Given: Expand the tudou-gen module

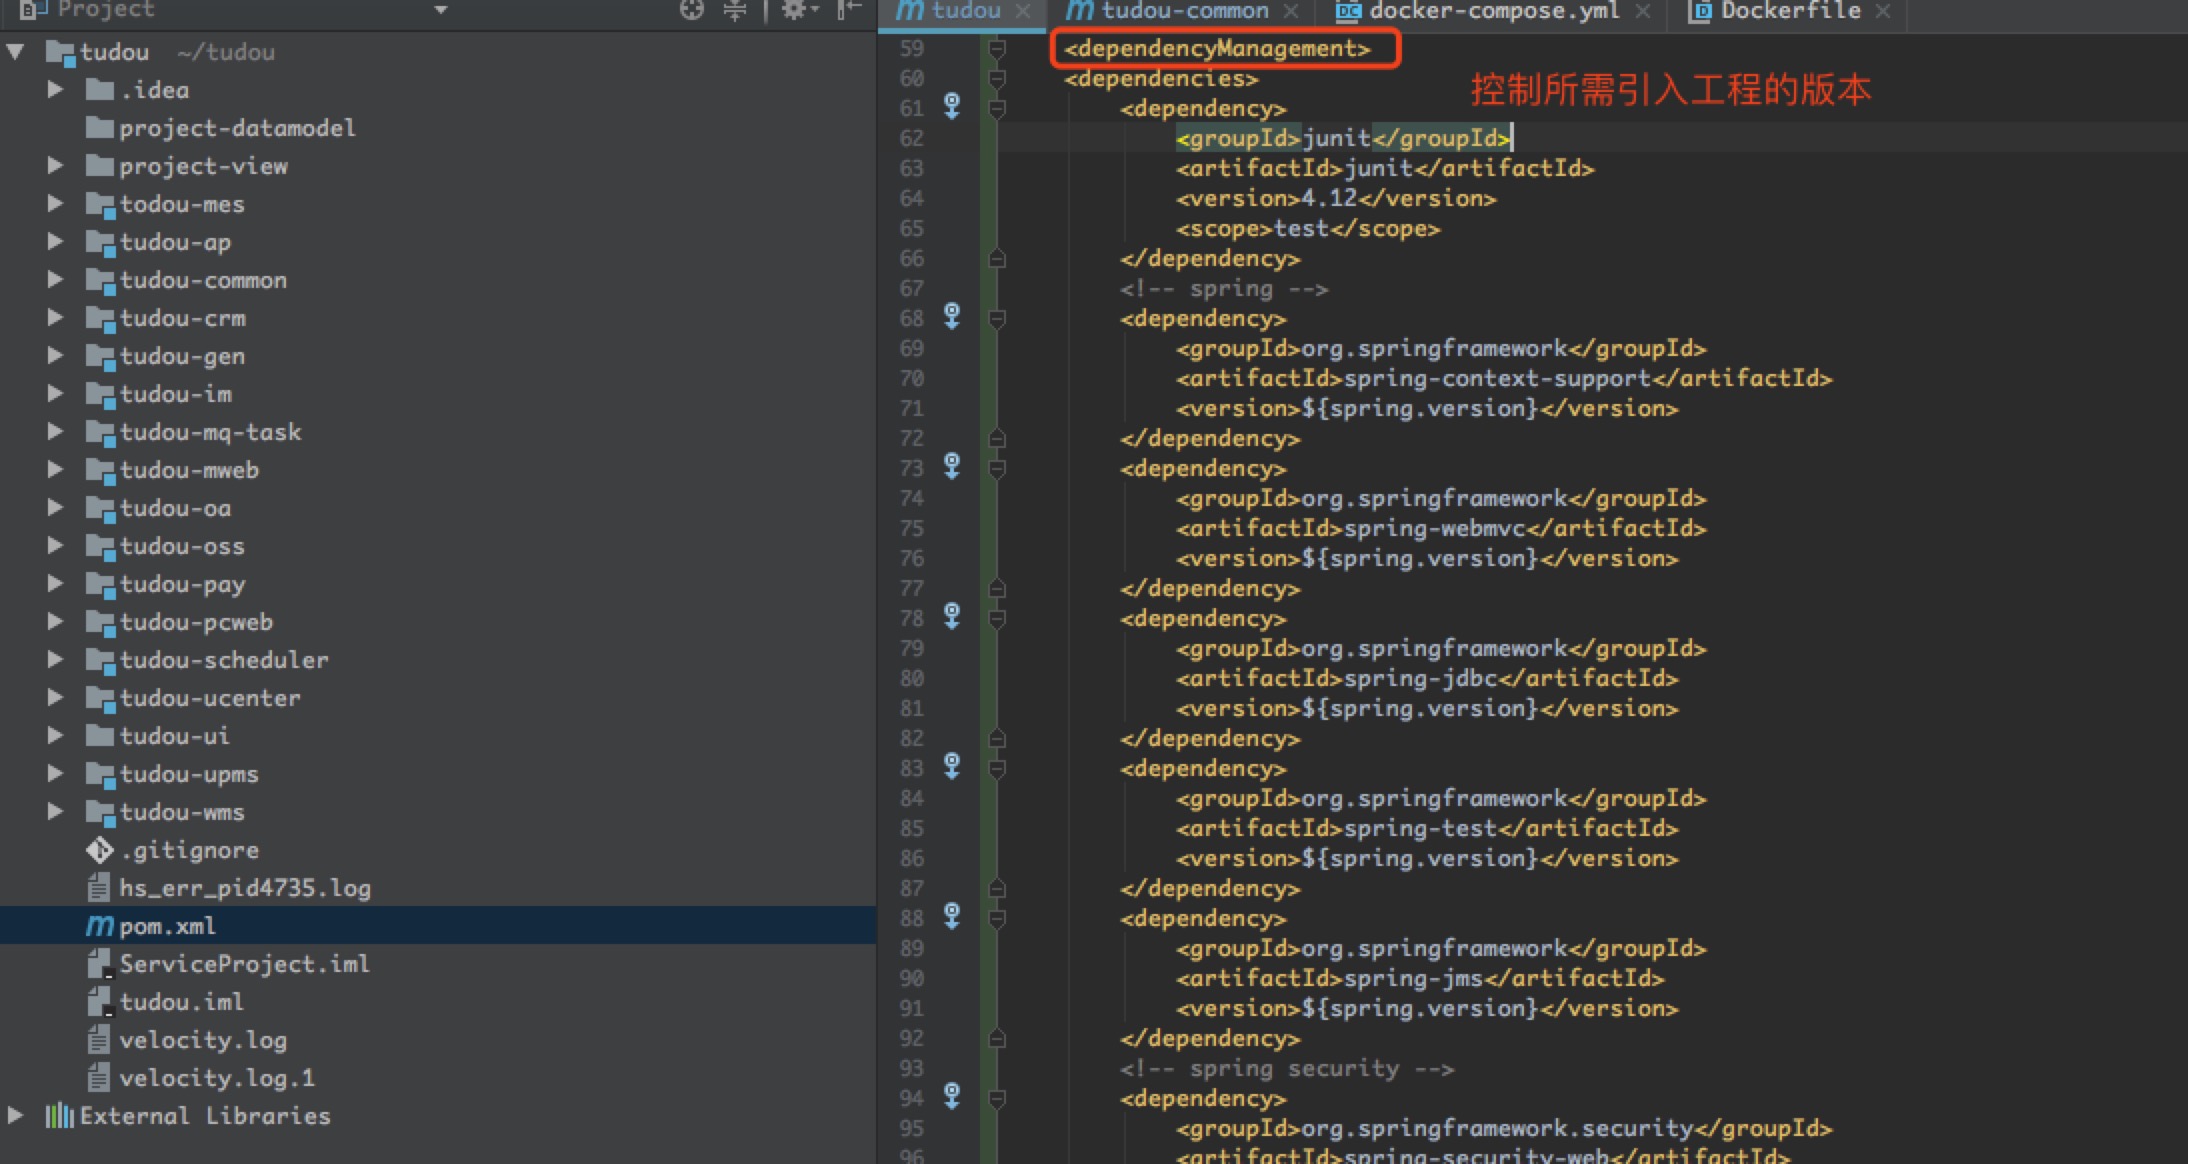Looking at the screenshot, I should [56, 356].
